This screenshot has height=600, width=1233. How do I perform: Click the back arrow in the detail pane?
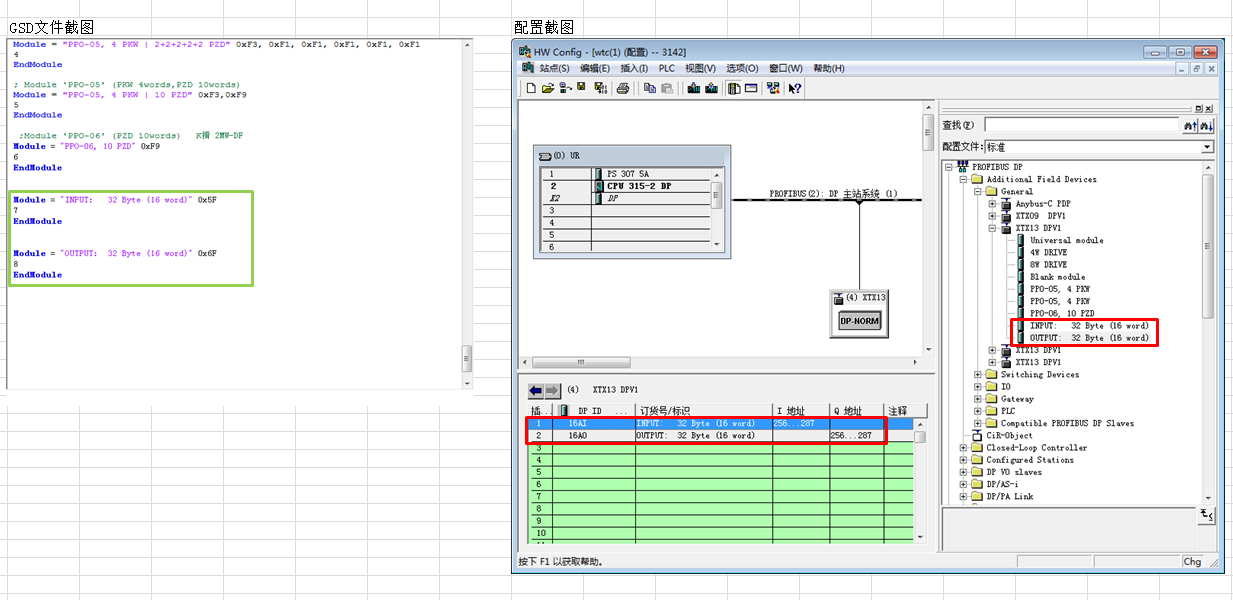536,390
